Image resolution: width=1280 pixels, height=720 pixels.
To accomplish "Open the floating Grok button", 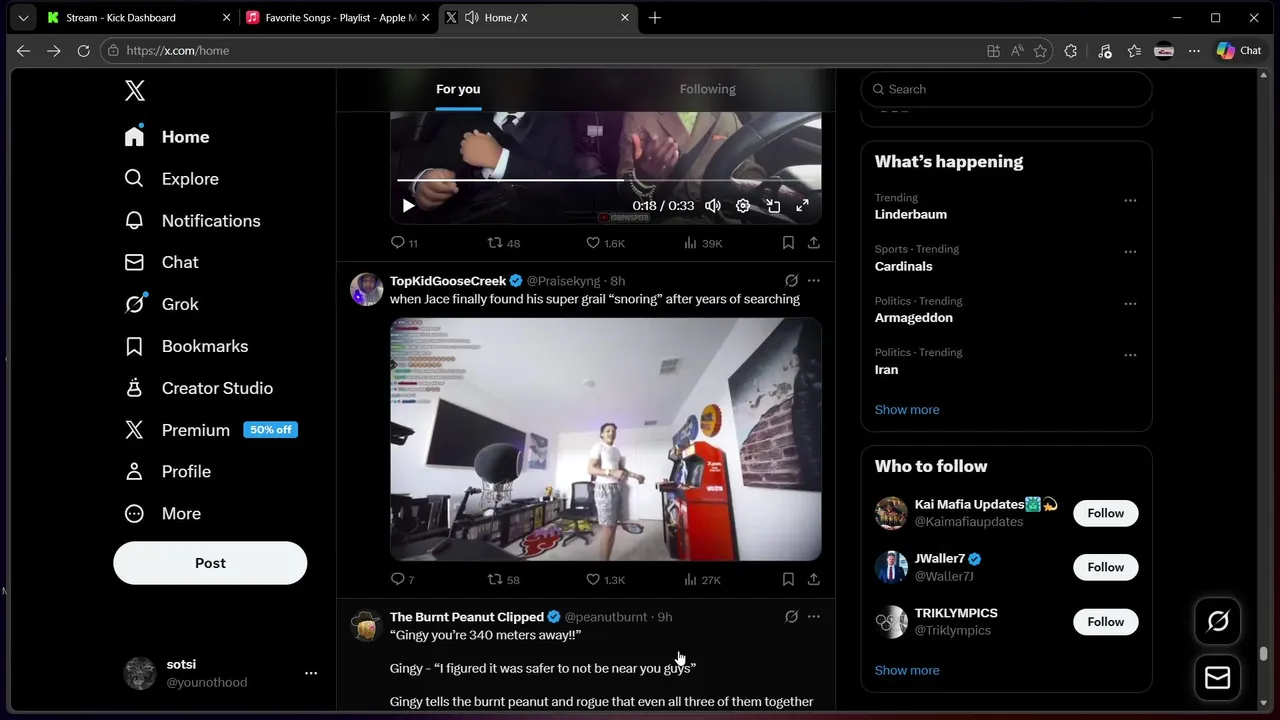I will coord(1218,622).
